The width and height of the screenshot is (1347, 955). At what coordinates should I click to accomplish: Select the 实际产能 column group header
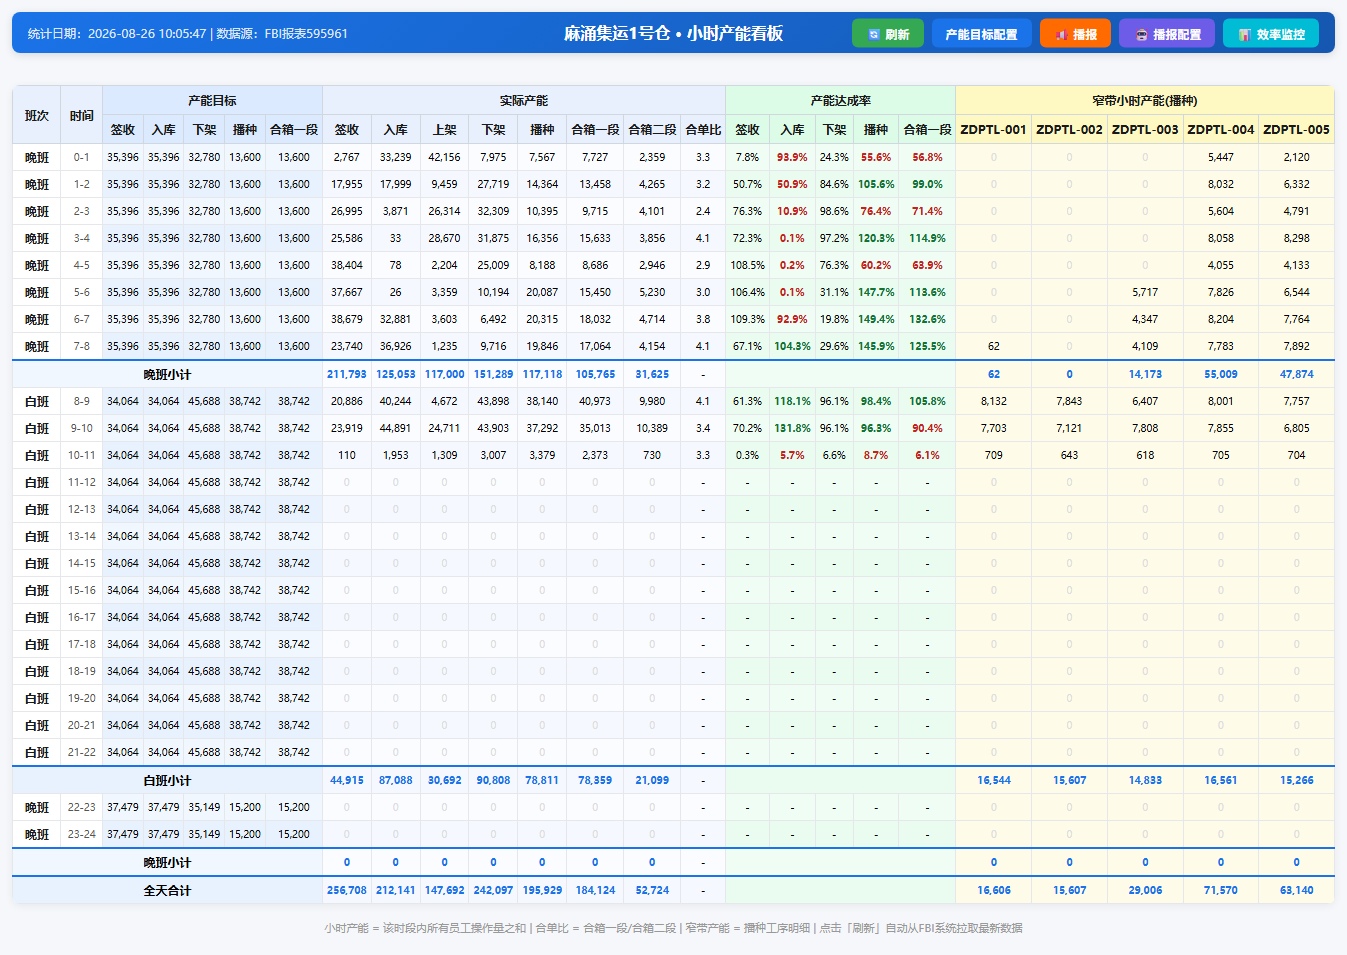coord(524,100)
